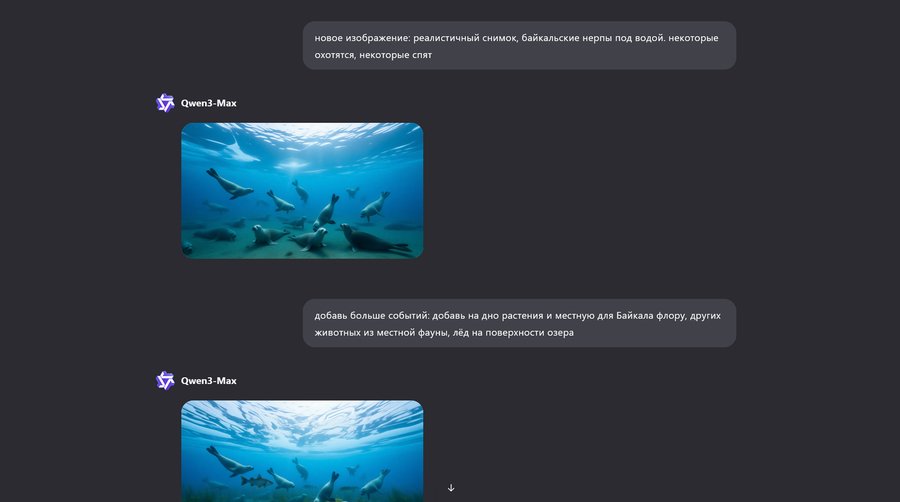Click the first Qwen3-Max avatar icon
The width and height of the screenshot is (900, 502).
coord(165,103)
